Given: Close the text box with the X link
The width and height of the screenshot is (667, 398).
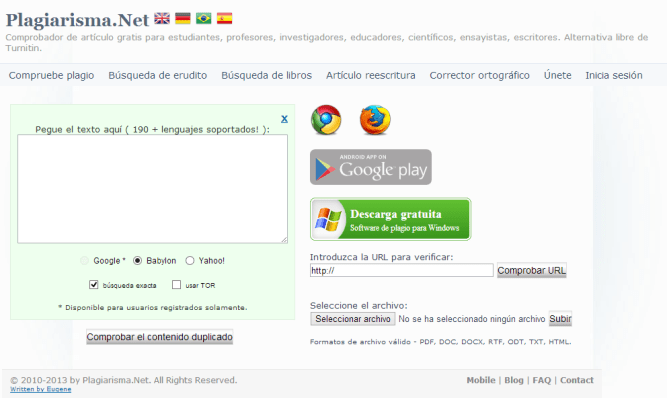Looking at the screenshot, I should [284, 119].
